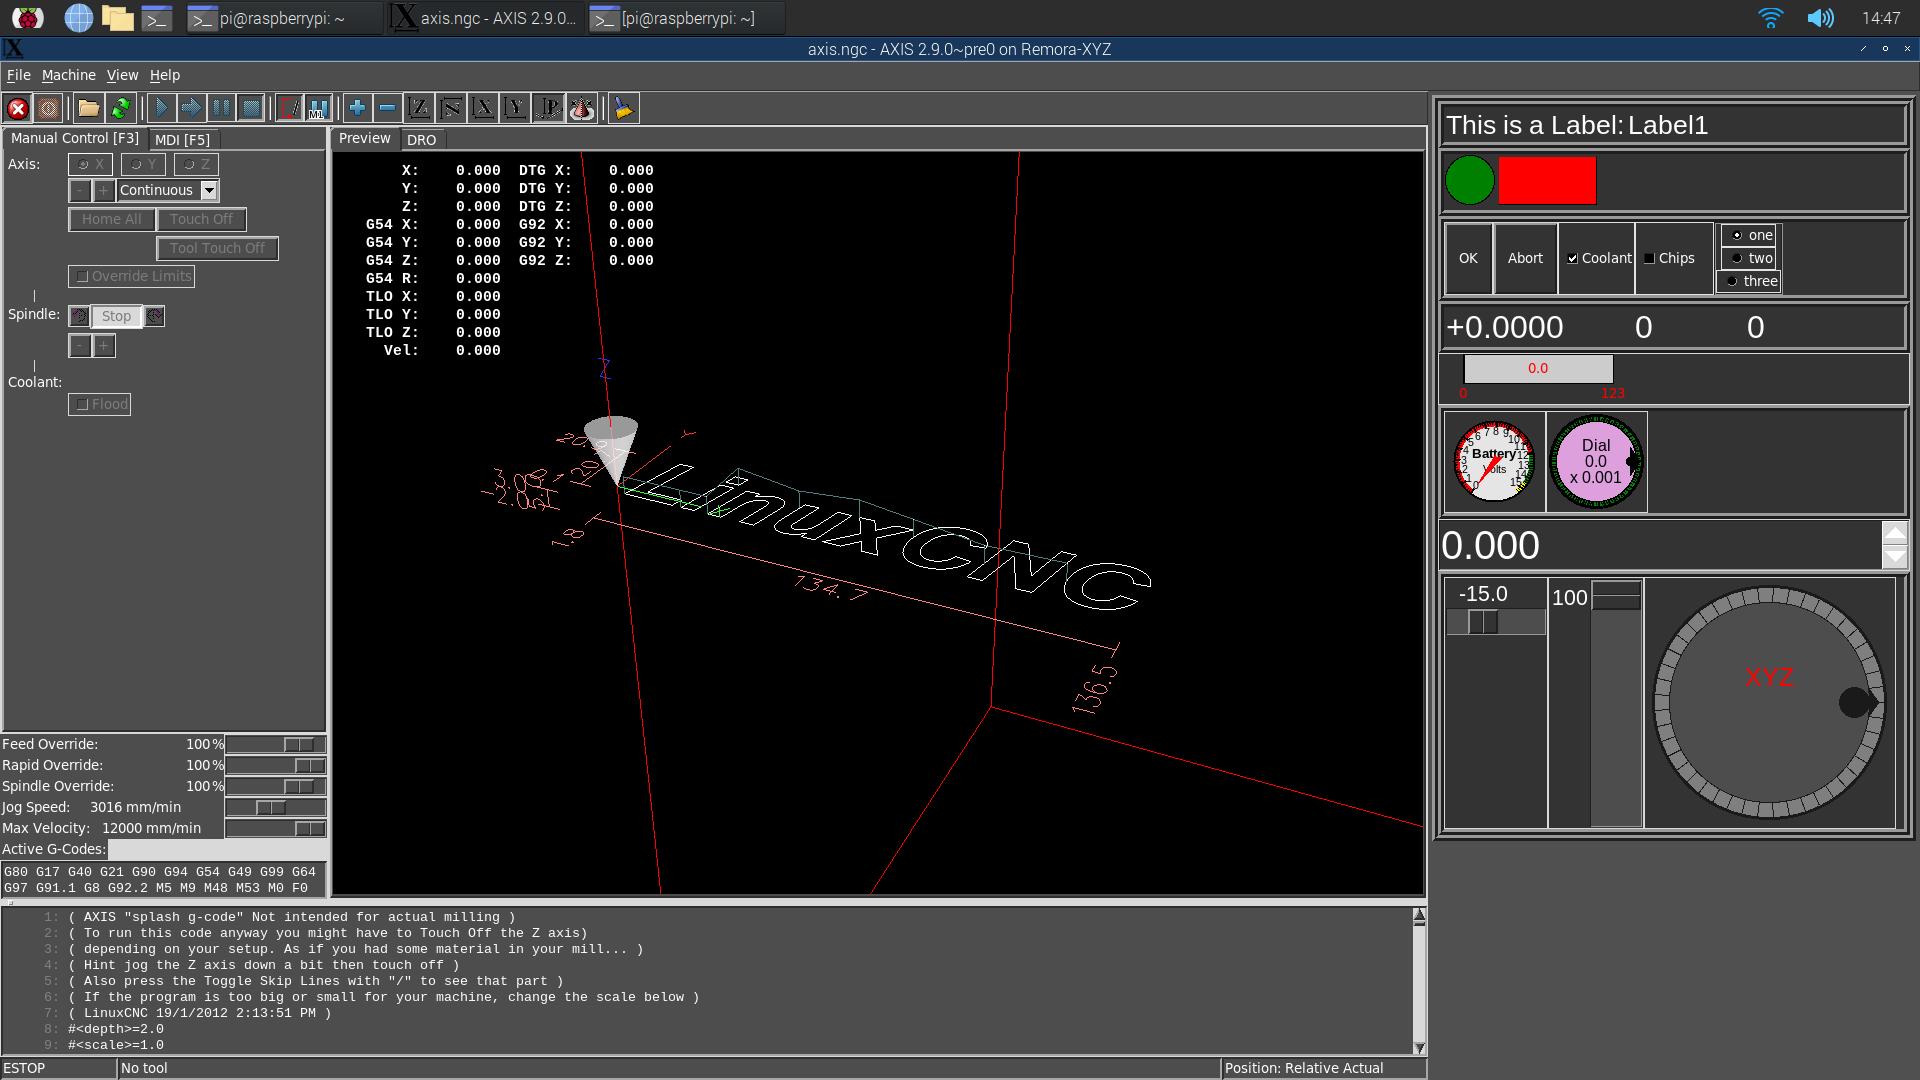Viewport: 1920px width, 1080px height.
Task: Click spindle Stop button
Action: pos(116,316)
